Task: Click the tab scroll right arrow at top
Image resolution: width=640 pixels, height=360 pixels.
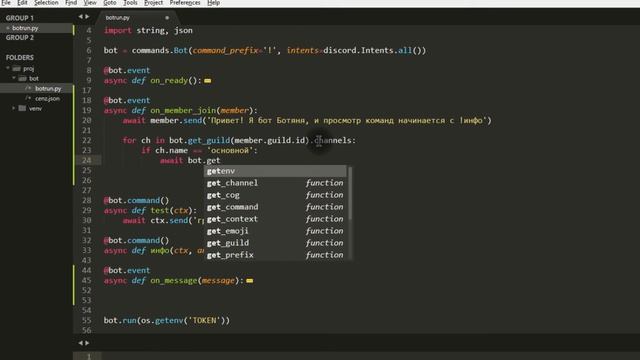Action: [x=87, y=17]
